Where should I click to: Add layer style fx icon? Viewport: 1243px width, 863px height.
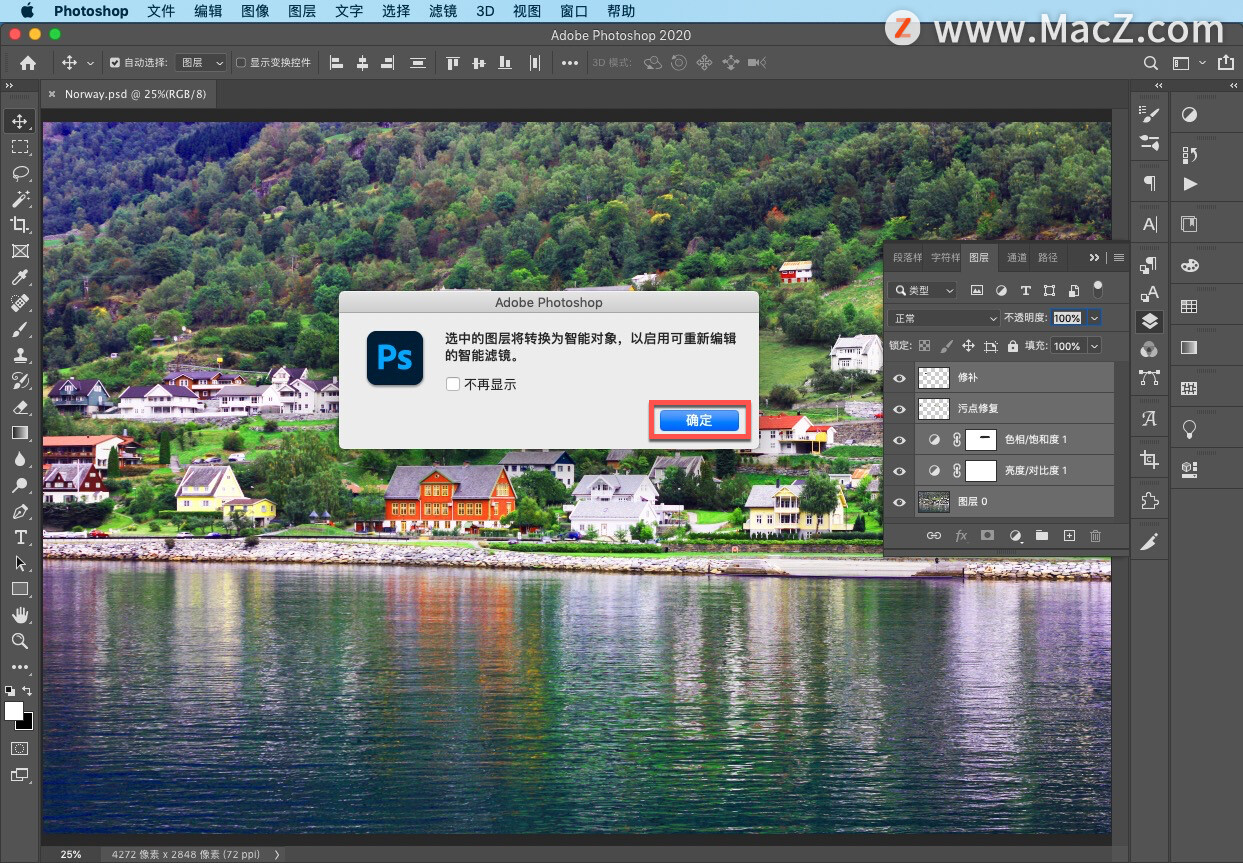(x=961, y=536)
